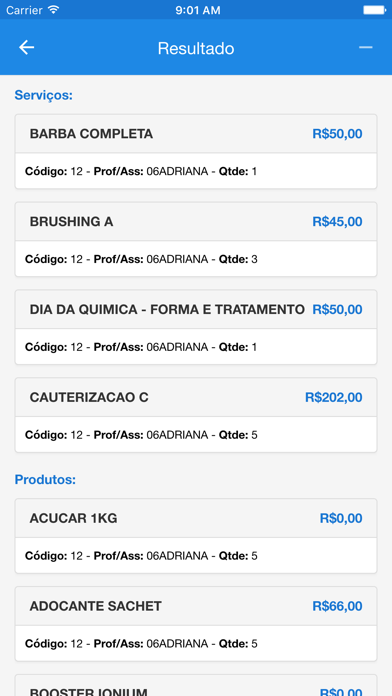Screen dimensions: 392x696
Task: Tap the 9:01 AM clock
Action: (198, 10)
